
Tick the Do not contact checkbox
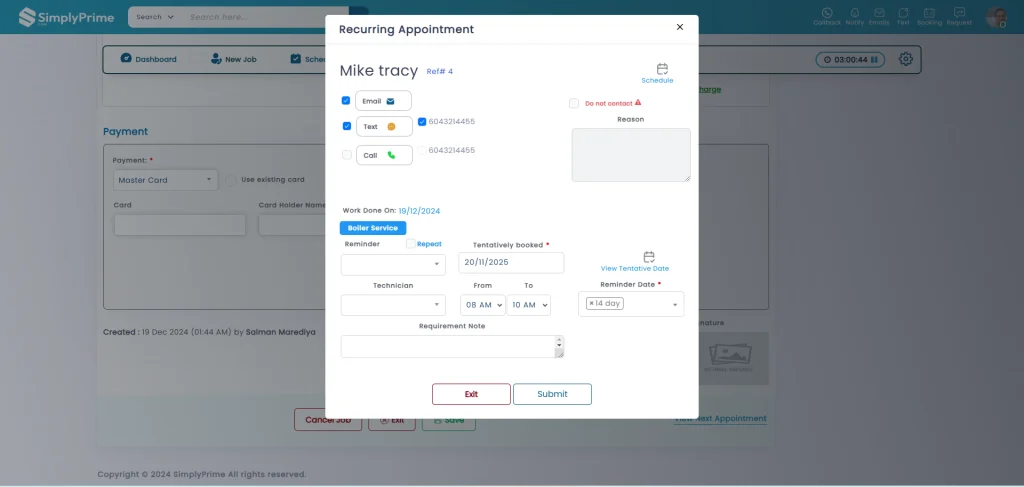click(574, 103)
